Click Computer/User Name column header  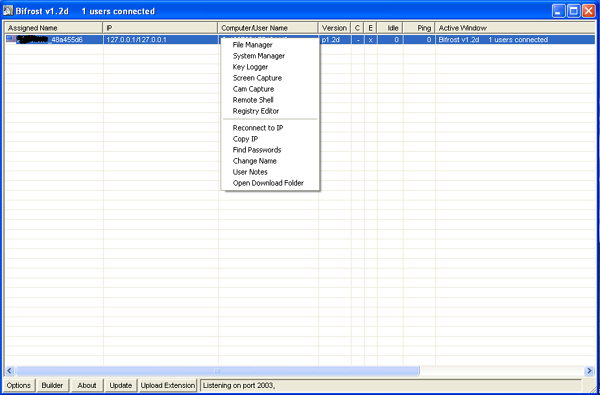(x=268, y=28)
